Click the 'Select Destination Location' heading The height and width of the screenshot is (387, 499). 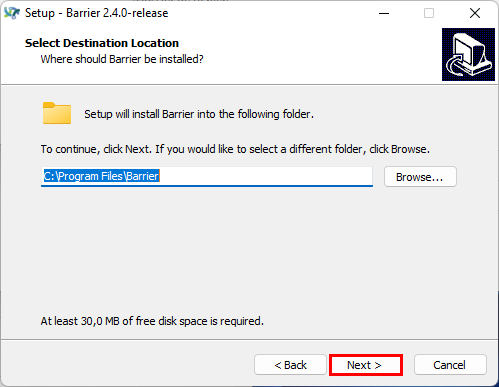pos(102,43)
